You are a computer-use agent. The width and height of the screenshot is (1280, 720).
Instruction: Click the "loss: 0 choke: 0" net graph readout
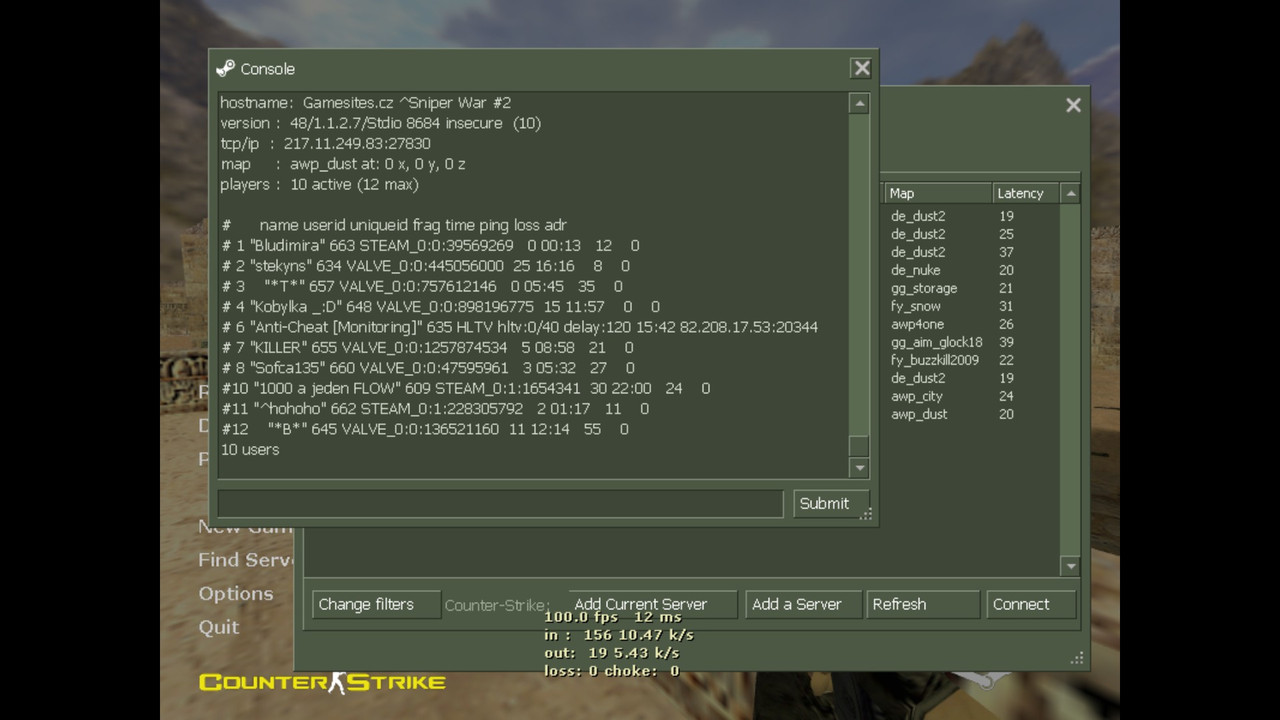click(x=611, y=671)
